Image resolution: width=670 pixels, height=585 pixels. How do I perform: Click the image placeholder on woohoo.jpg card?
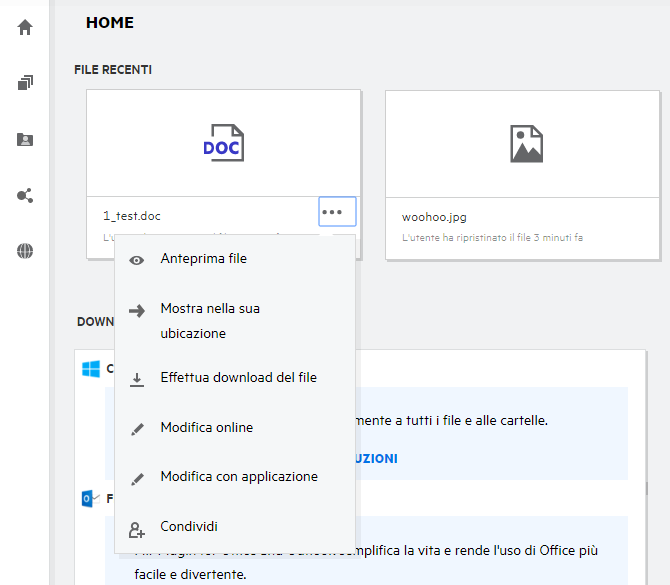point(526,143)
